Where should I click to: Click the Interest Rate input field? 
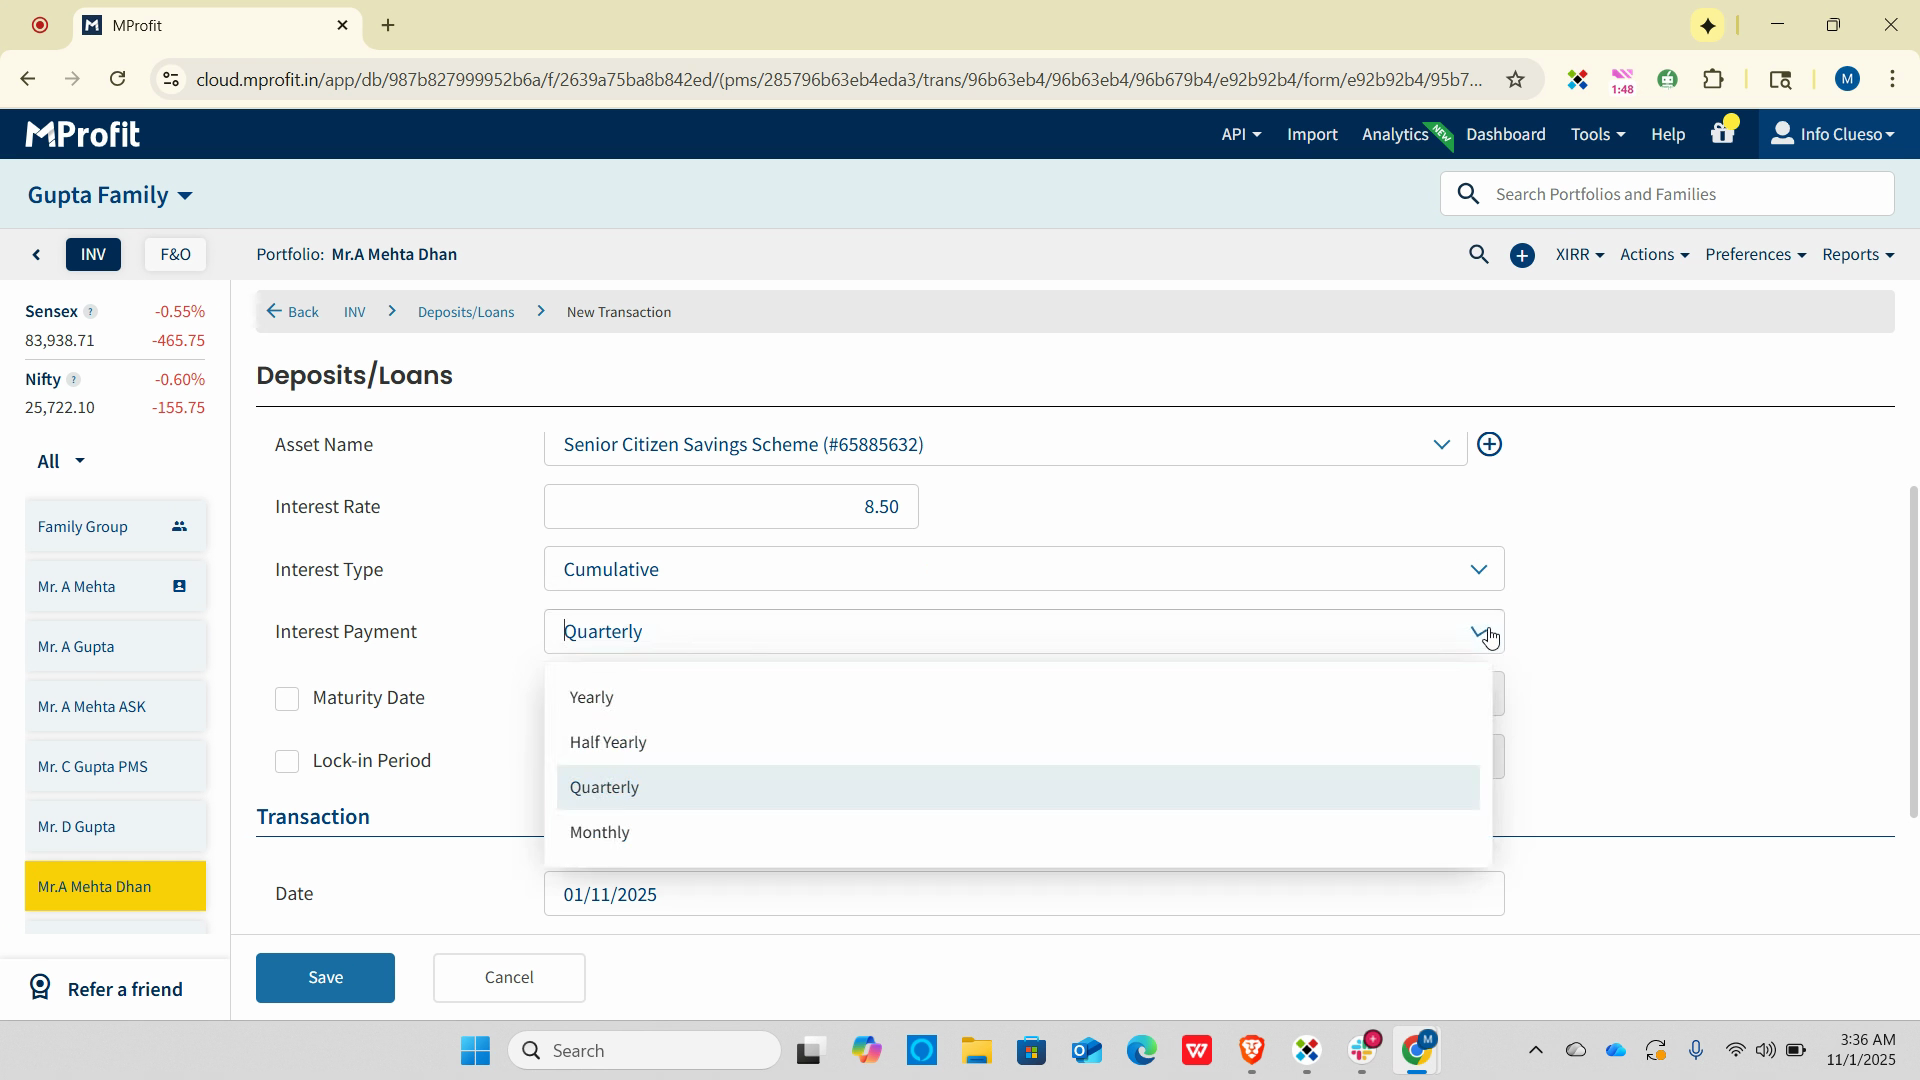(731, 507)
